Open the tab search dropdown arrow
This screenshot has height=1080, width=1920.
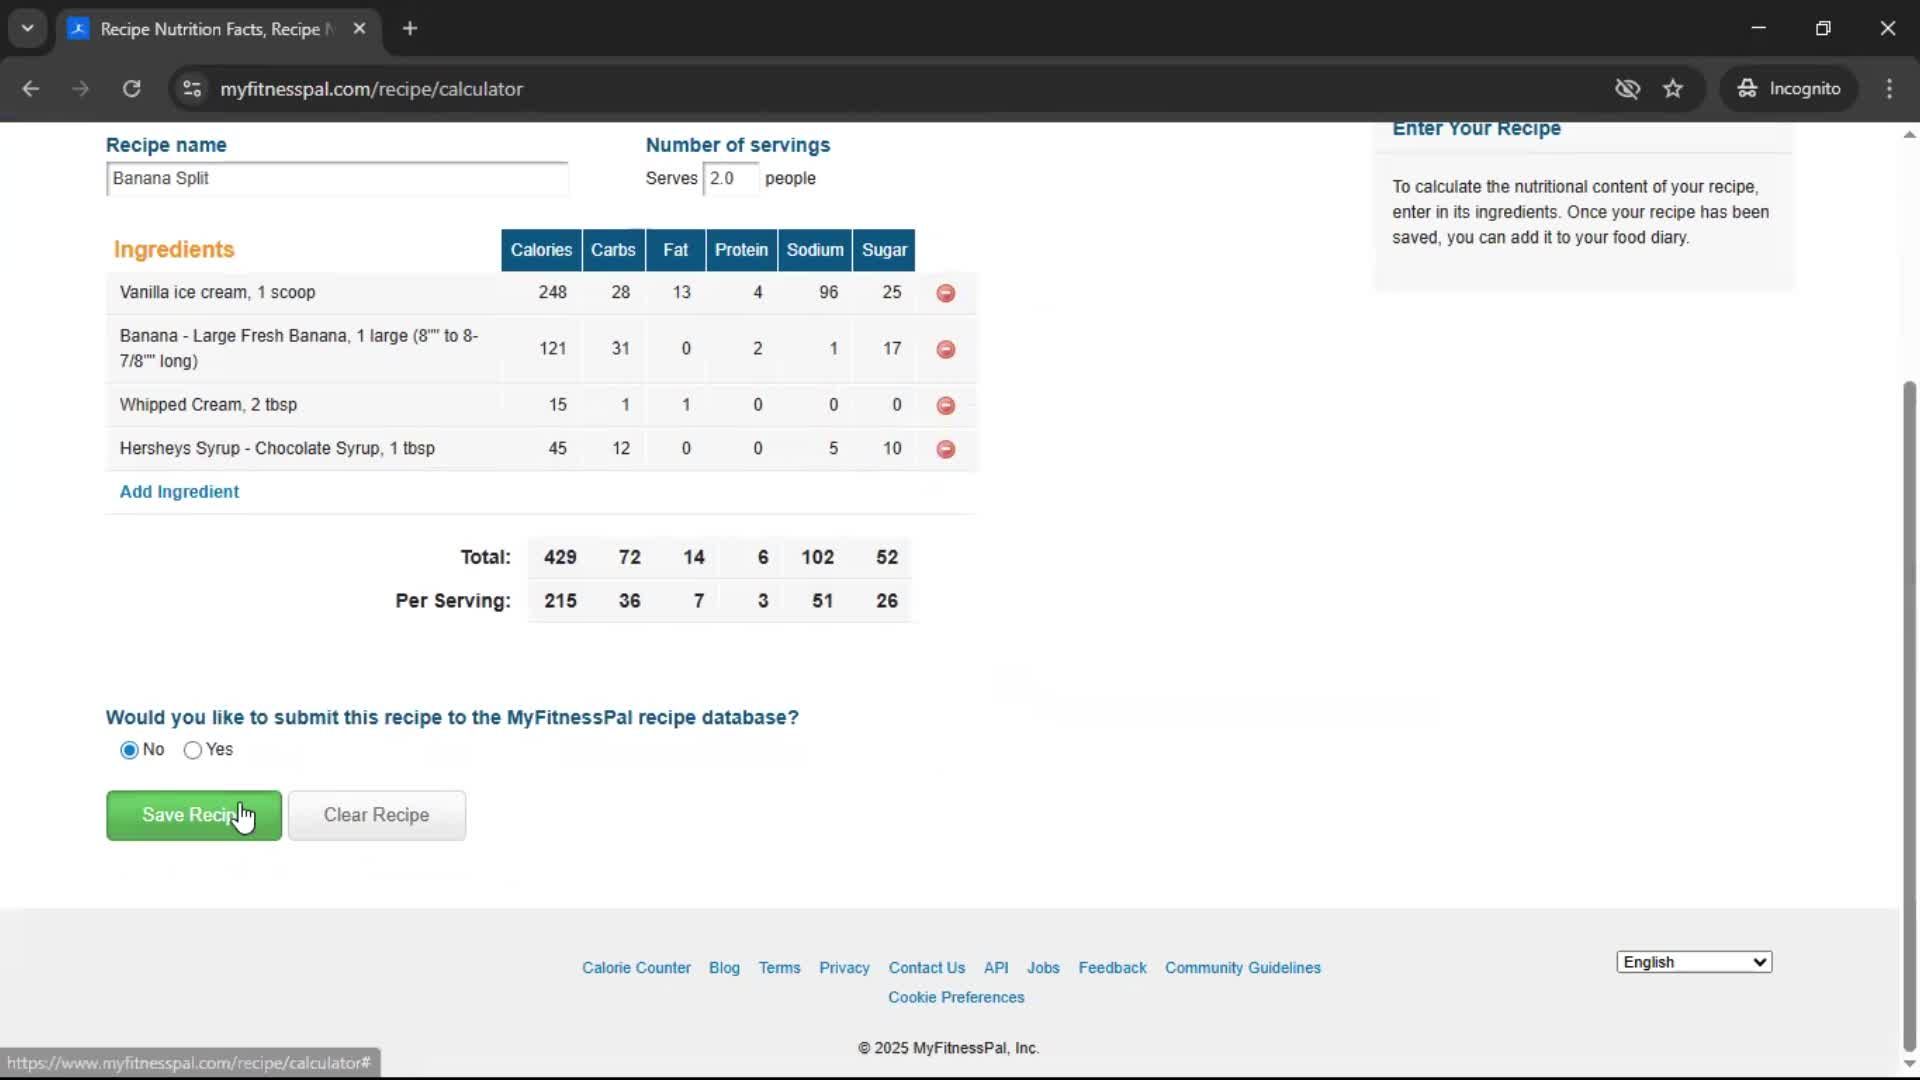tap(28, 29)
